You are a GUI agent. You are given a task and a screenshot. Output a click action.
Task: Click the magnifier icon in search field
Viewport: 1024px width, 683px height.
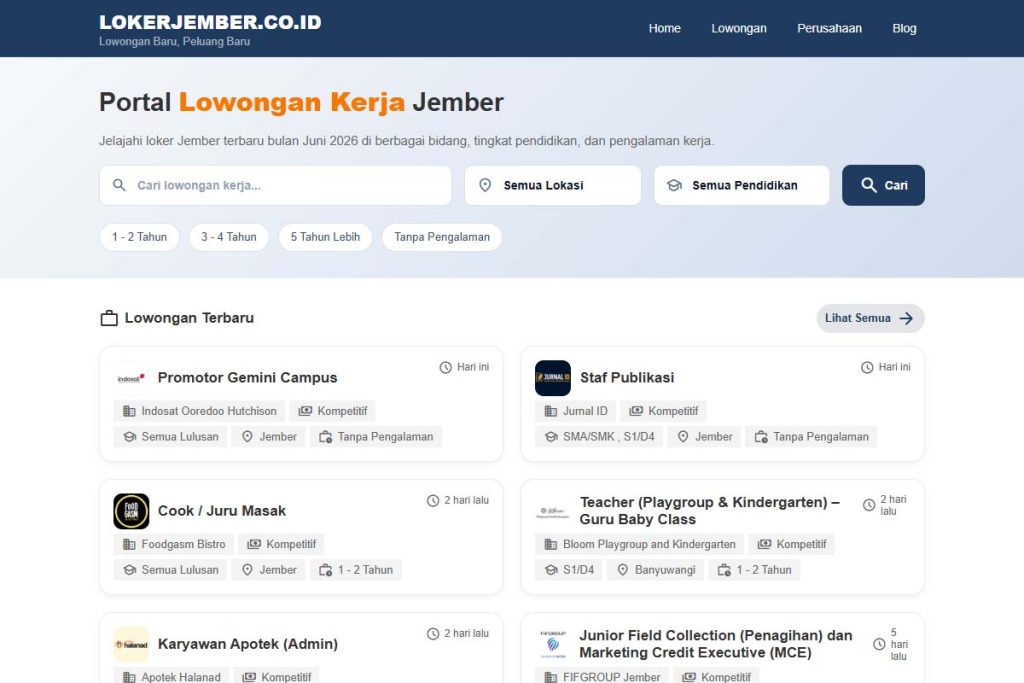[x=119, y=185]
